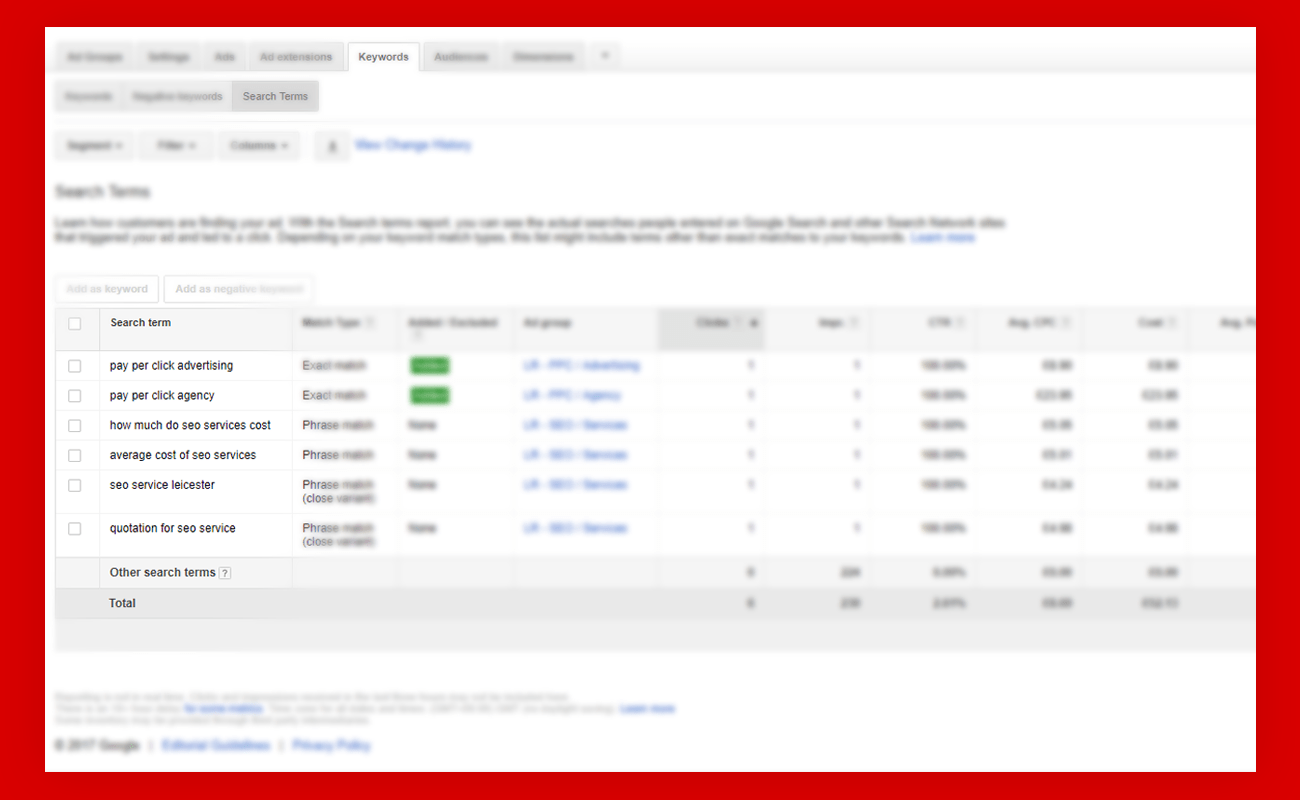Open the Dimensions tab
Image resolution: width=1300 pixels, height=800 pixels.
543,57
